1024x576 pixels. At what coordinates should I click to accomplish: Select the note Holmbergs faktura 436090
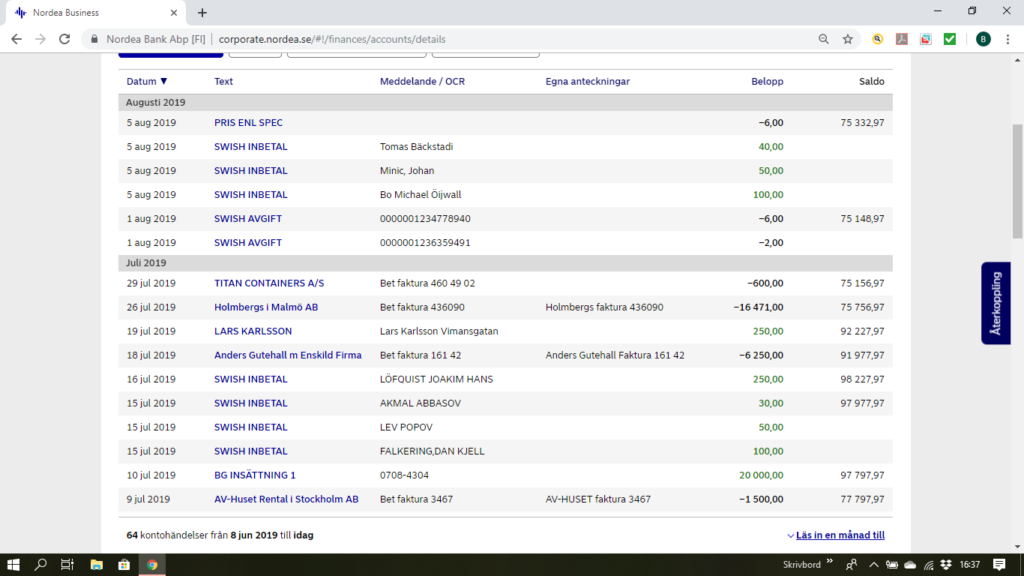pyautogui.click(x=604, y=308)
